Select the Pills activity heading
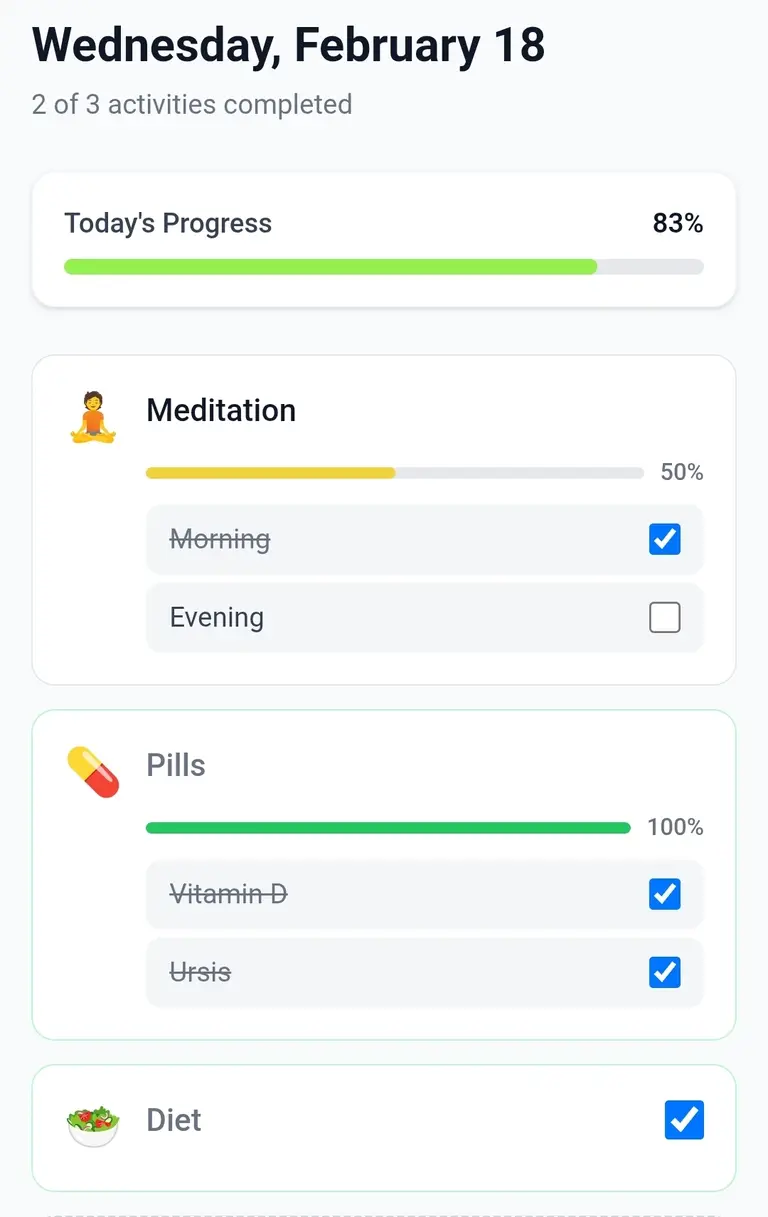 click(175, 766)
